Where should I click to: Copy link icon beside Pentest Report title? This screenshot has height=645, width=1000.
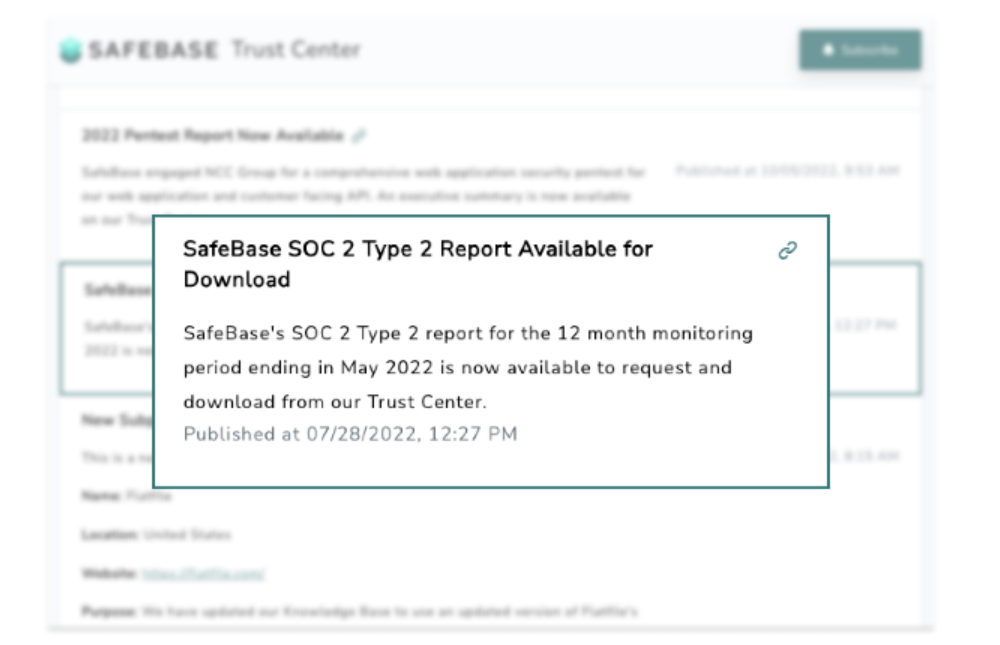pyautogui.click(x=360, y=135)
